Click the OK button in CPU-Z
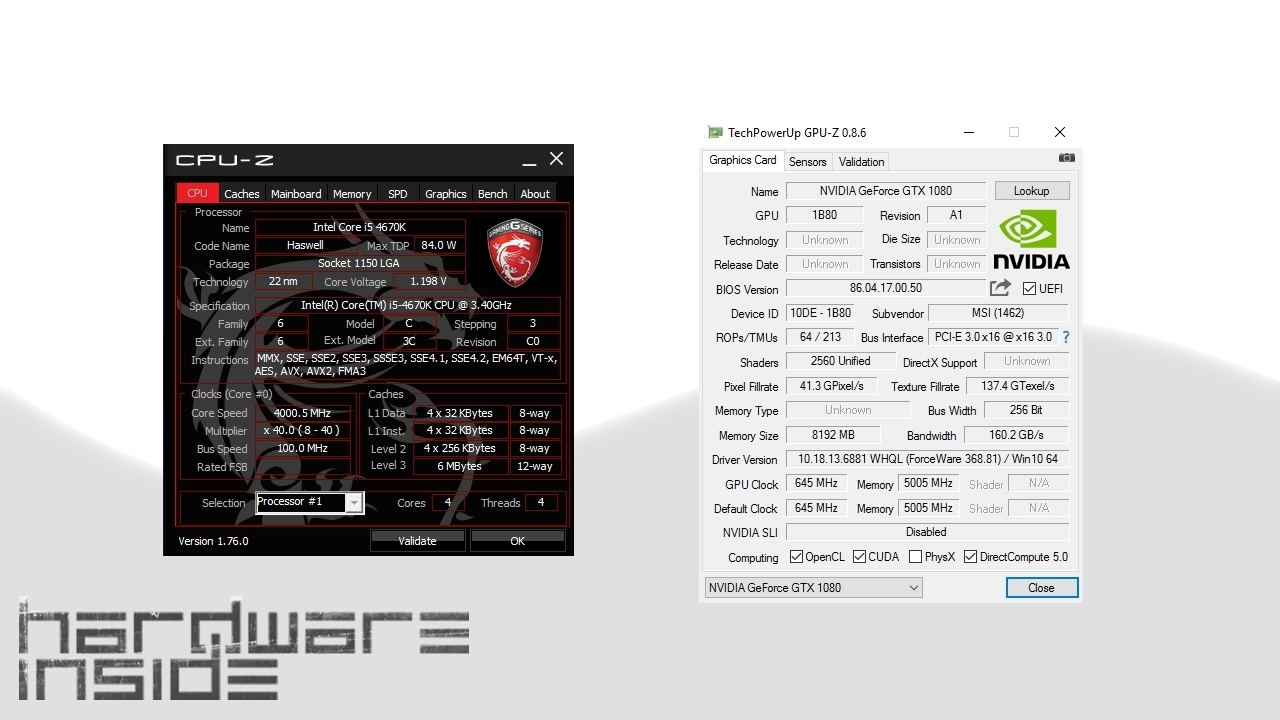The width and height of the screenshot is (1280, 720). coord(517,541)
